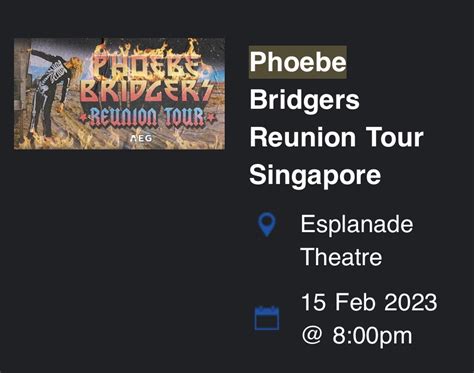The image size is (474, 373).
Task: Click the word "Theatre" in the venue
Action: pyautogui.click(x=341, y=257)
